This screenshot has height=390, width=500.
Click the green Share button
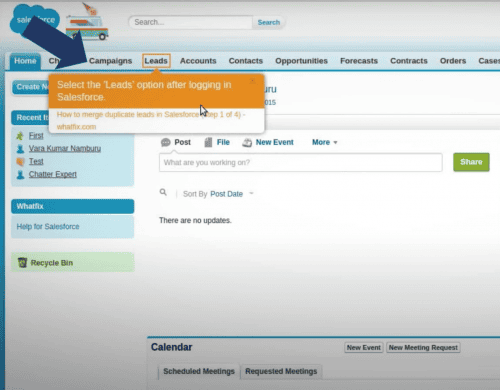[x=471, y=162]
